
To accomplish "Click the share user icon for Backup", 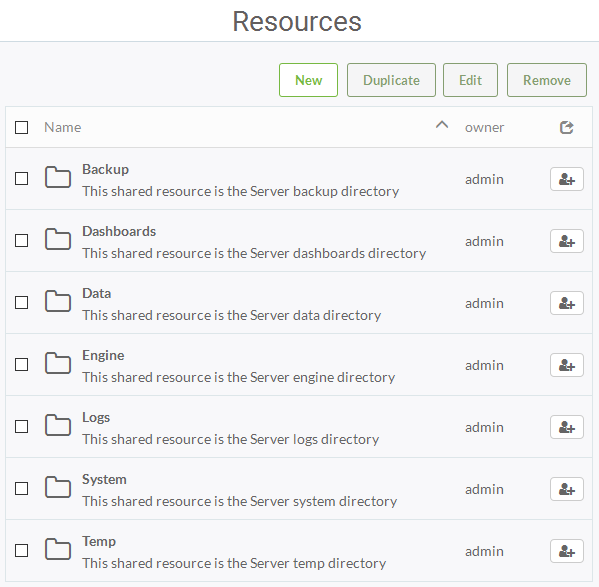I will (x=567, y=179).
